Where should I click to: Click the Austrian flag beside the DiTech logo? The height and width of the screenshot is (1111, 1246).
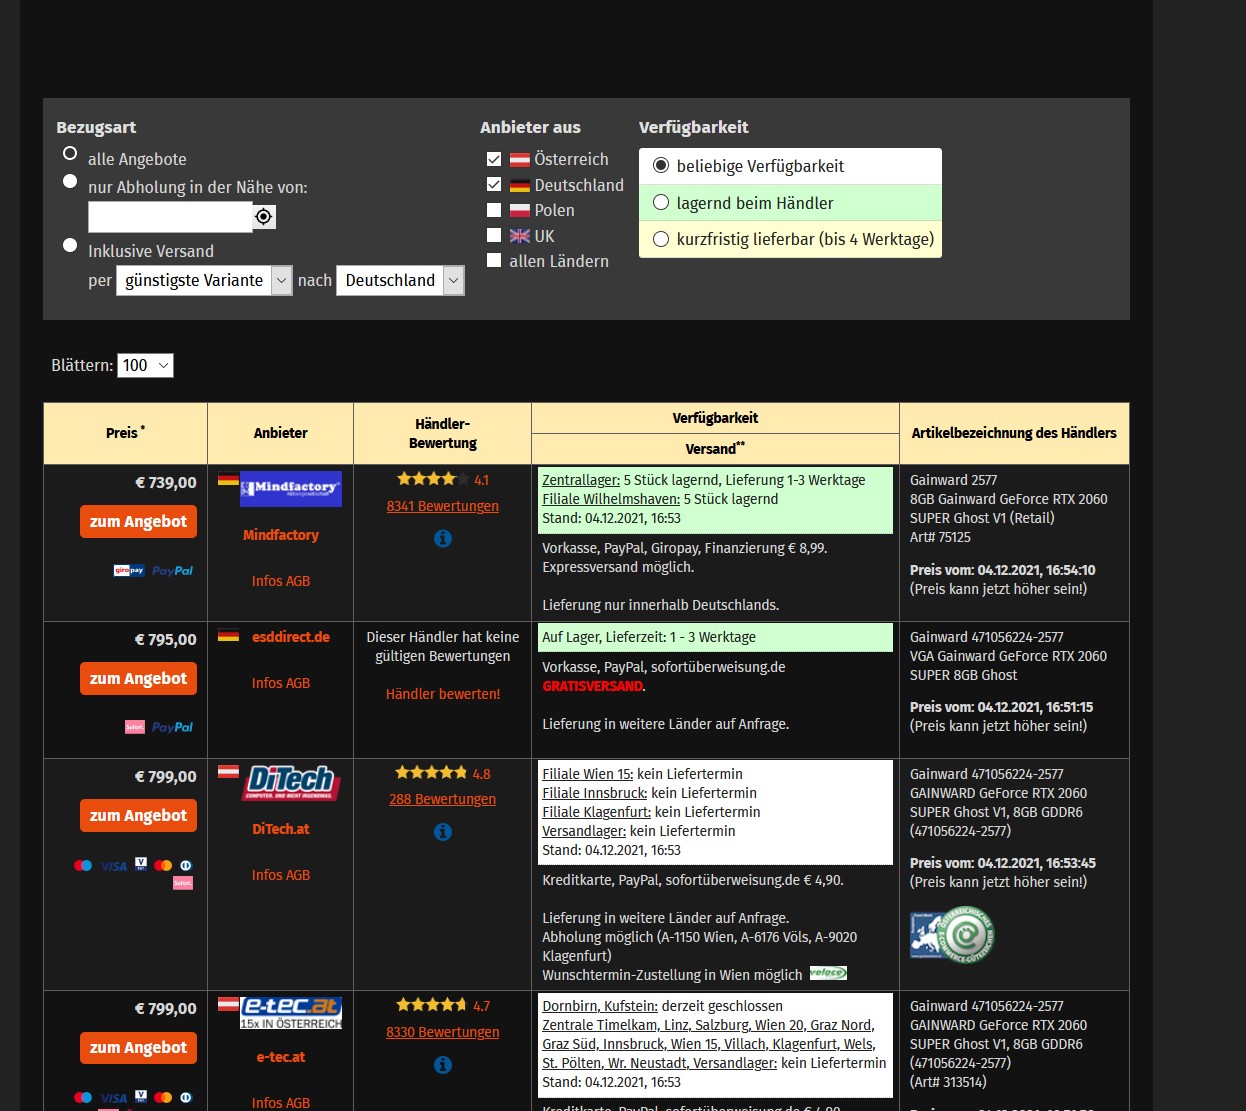coord(228,772)
